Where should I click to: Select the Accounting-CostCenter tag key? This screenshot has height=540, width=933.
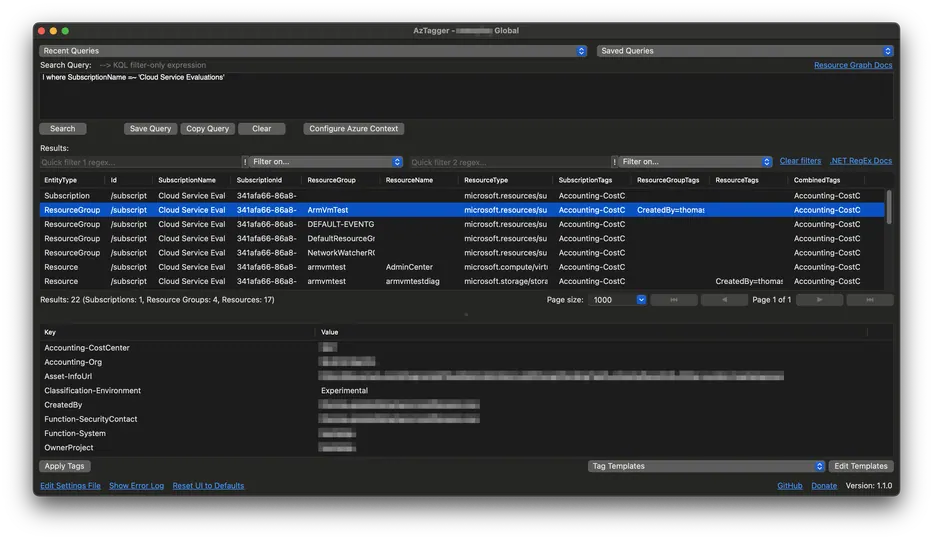pos(87,348)
